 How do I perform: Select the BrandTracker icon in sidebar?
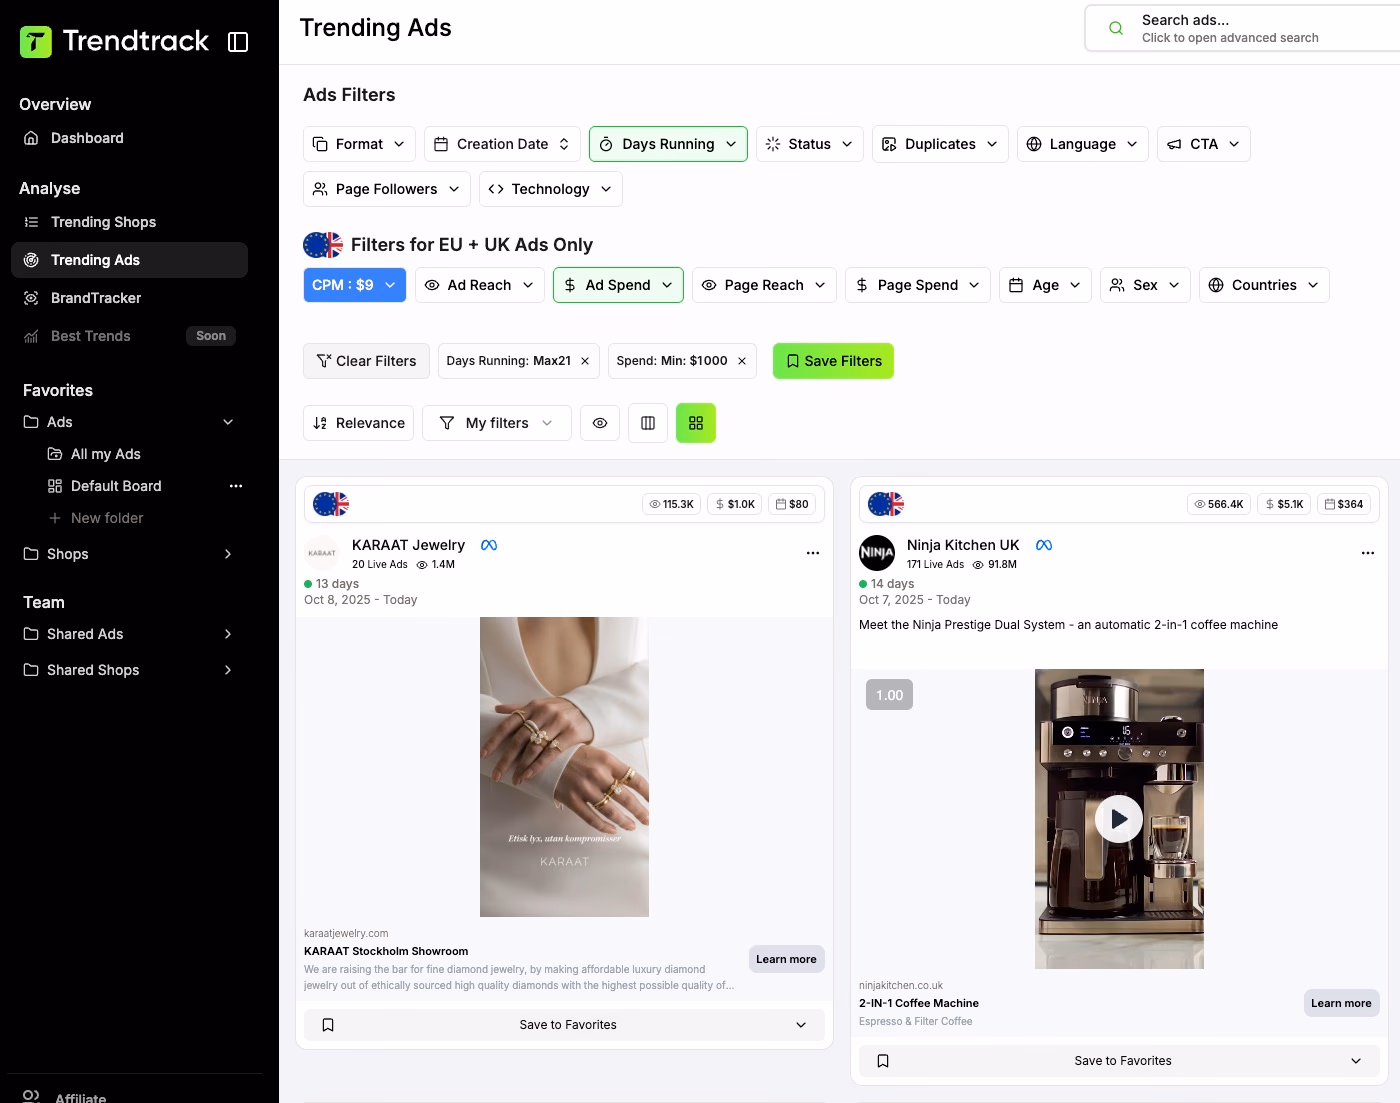(x=30, y=298)
